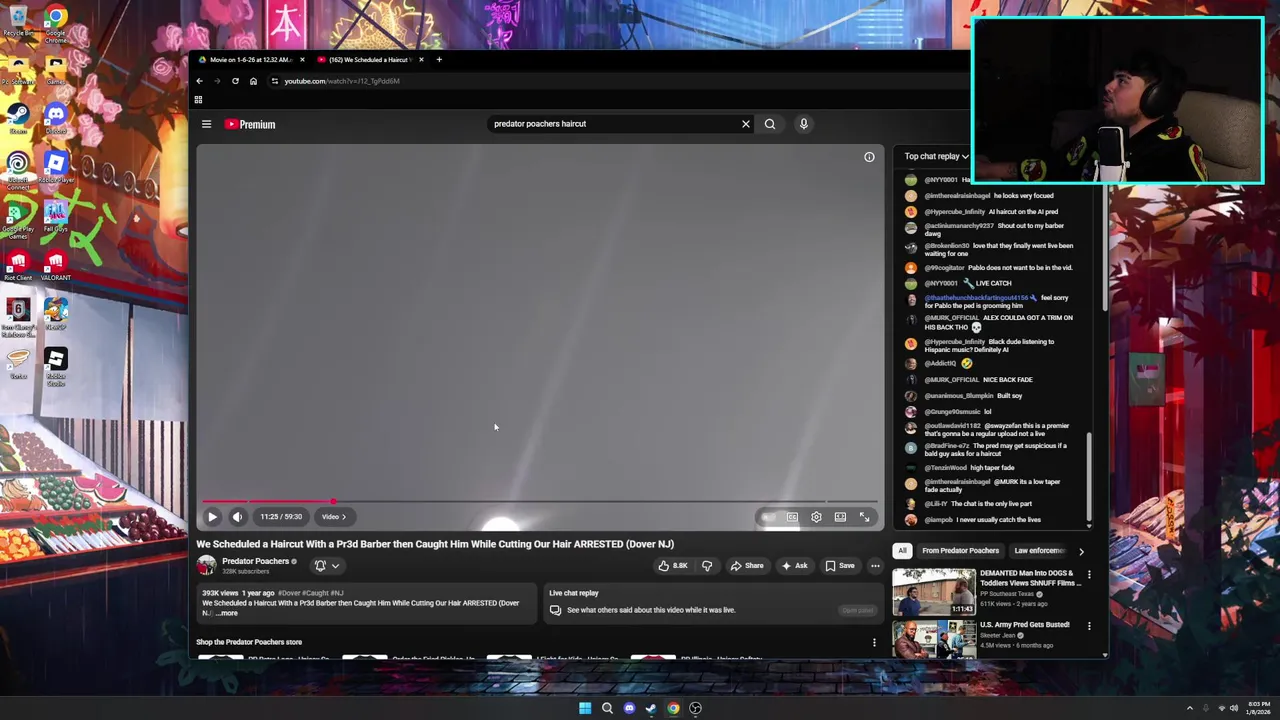Open the 'U.S. Army Pred Gets Busted!' title
This screenshot has height=720, width=1280.
coord(1025,625)
